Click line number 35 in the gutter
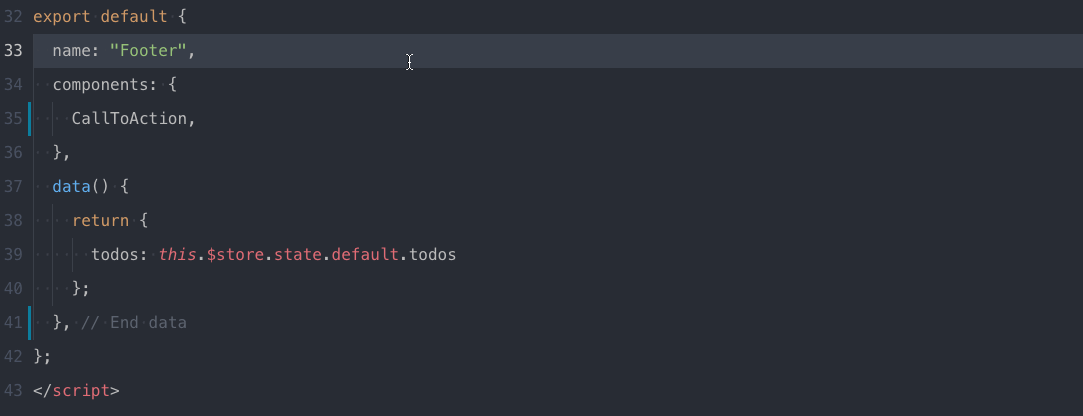Viewport: 1083px width, 416px height. pyautogui.click(x=13, y=118)
